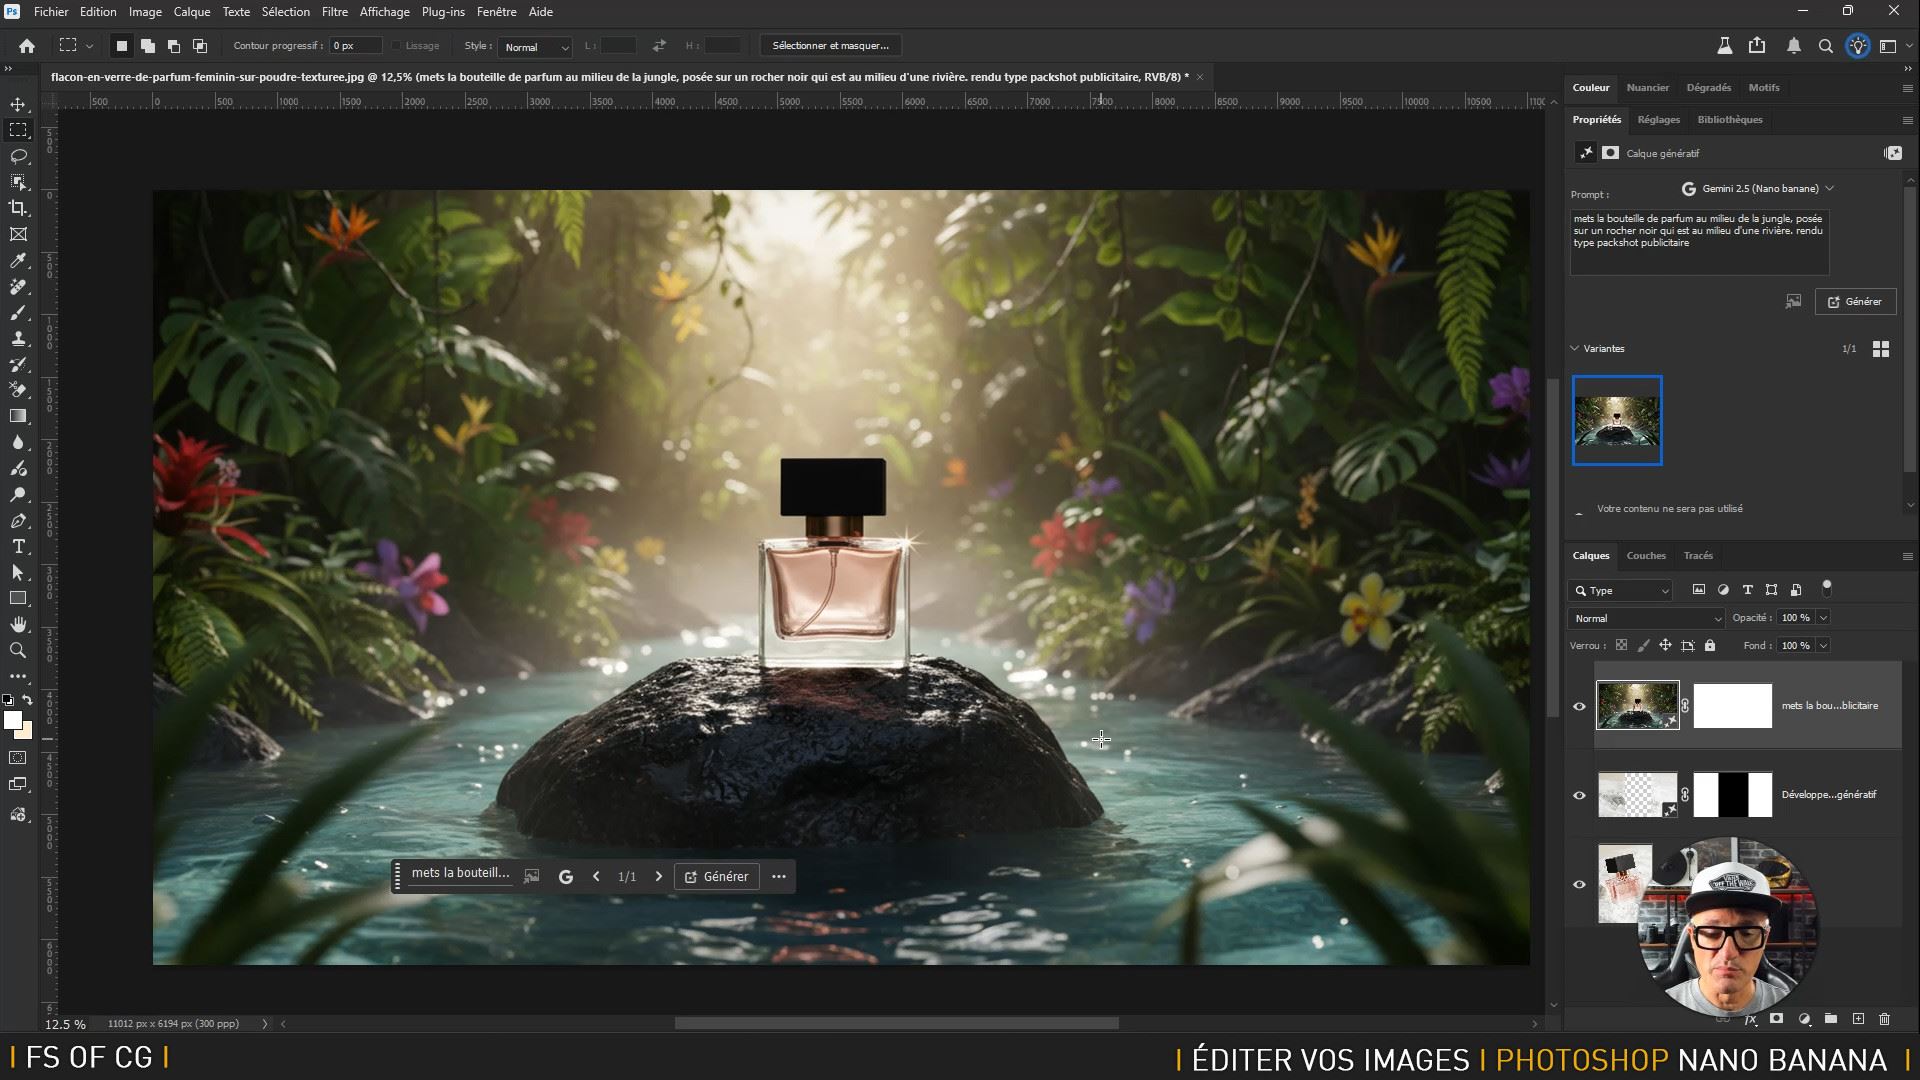The width and height of the screenshot is (1920, 1080).
Task: Click the Sélectionner et masquer button
Action: (x=830, y=46)
